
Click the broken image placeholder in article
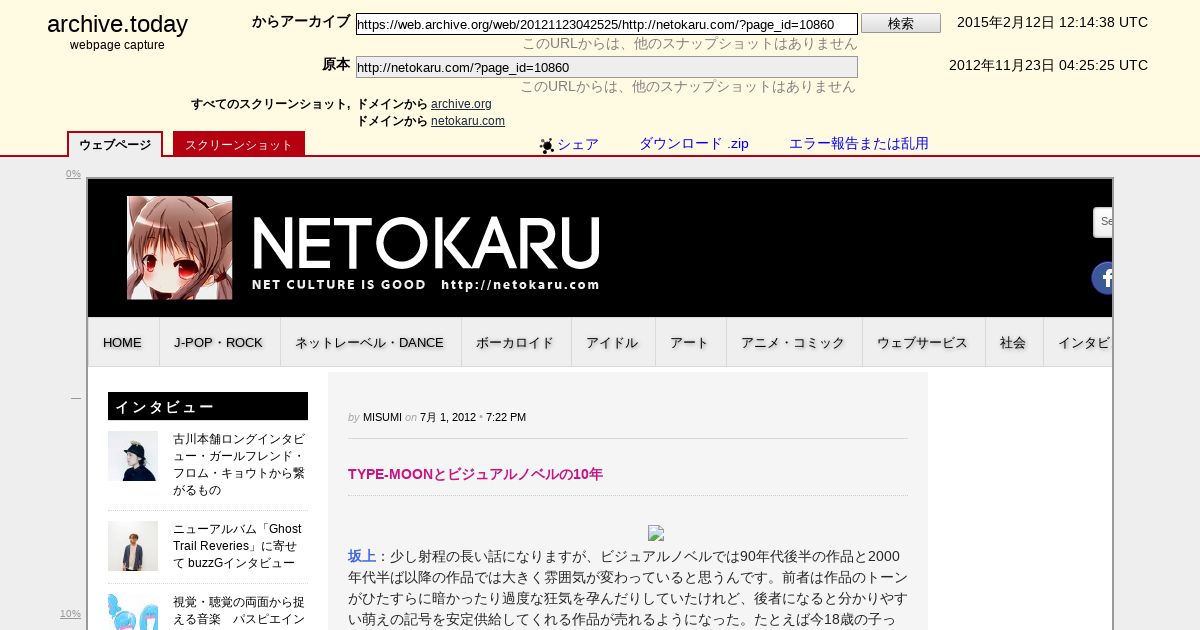pos(656,533)
